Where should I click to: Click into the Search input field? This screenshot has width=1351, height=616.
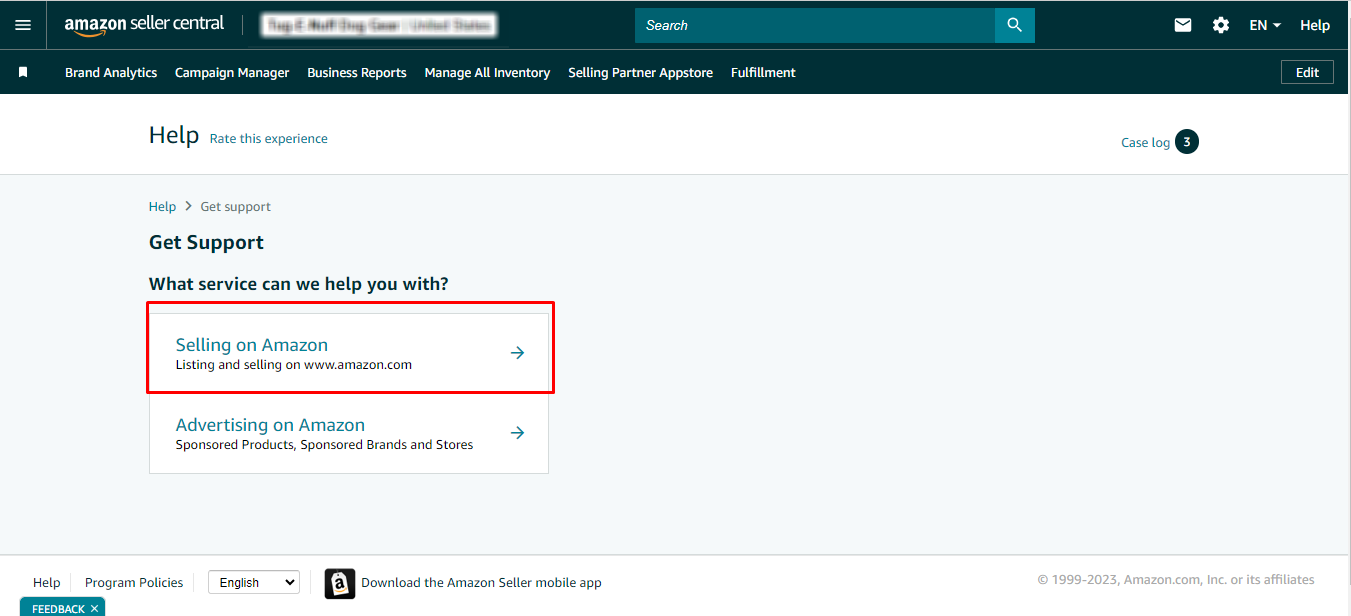pos(814,25)
